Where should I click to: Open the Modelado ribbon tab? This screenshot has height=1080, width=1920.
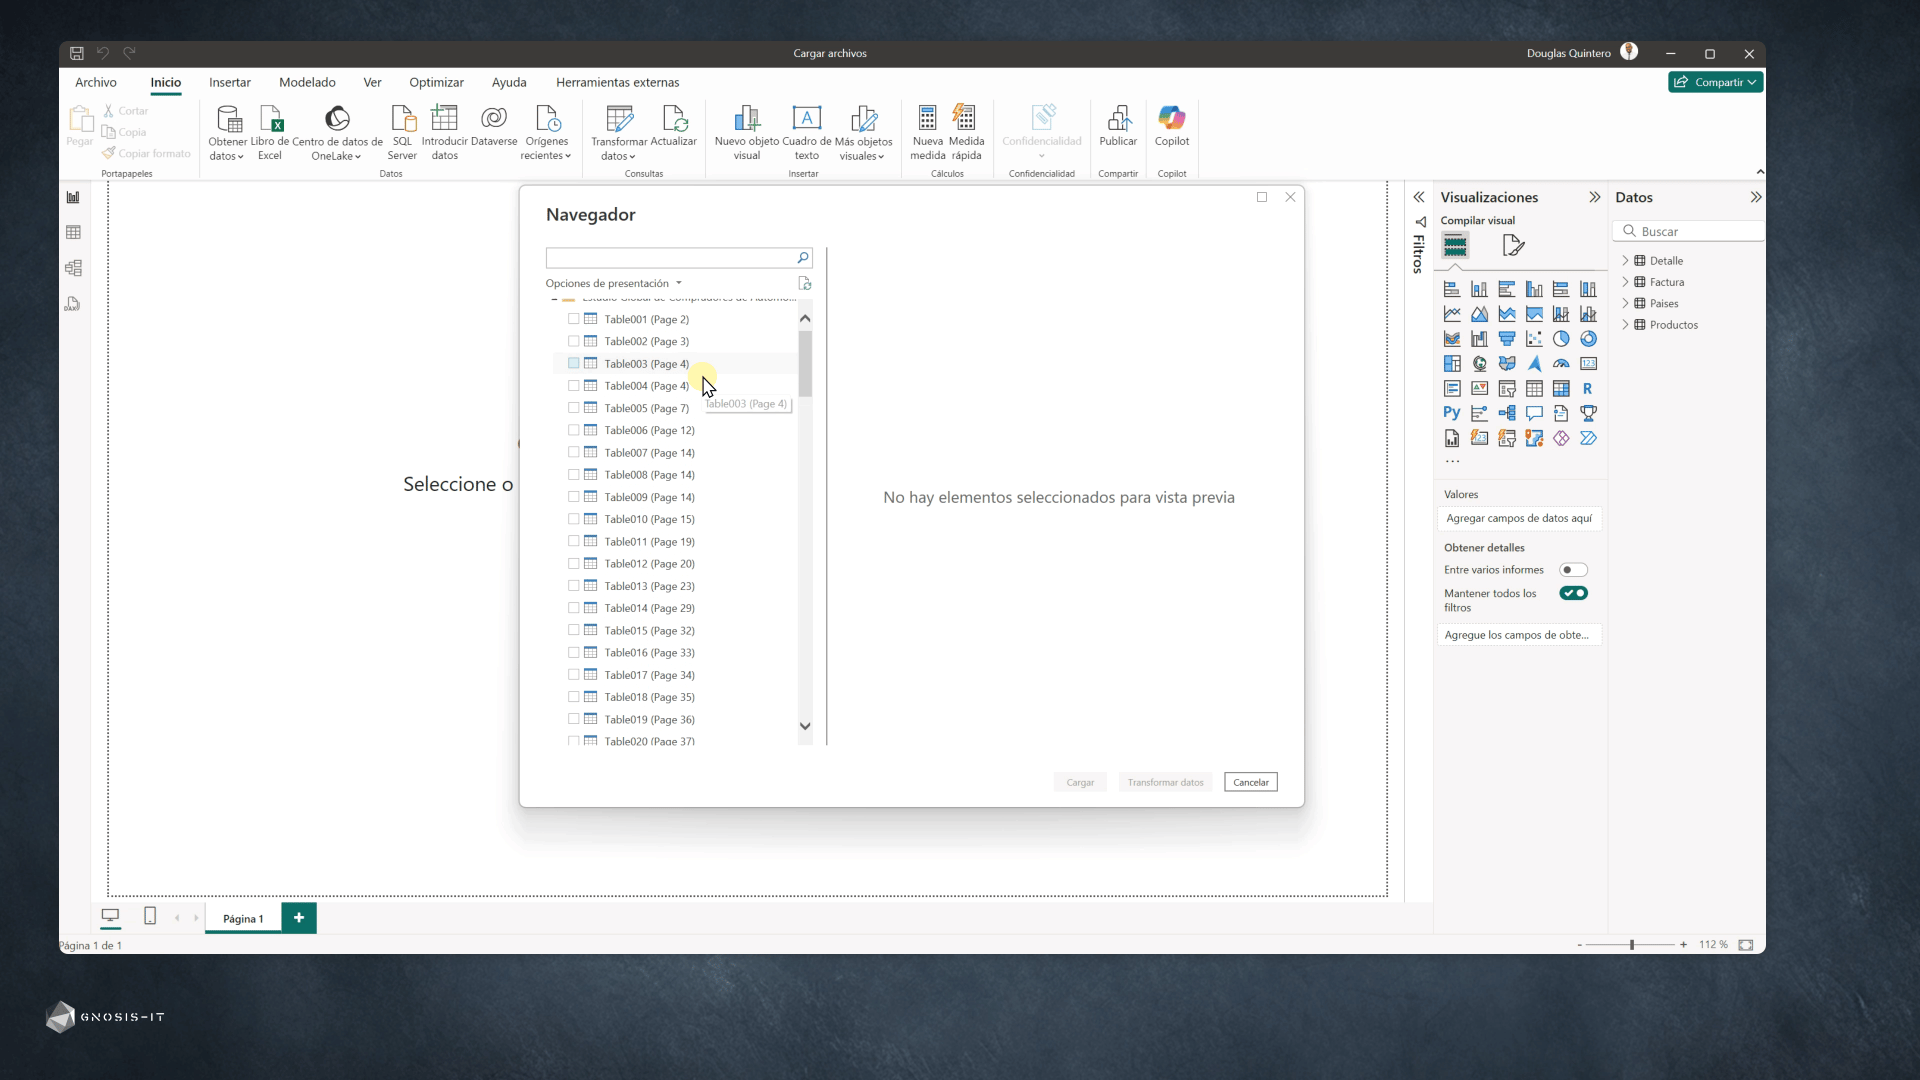coord(307,82)
